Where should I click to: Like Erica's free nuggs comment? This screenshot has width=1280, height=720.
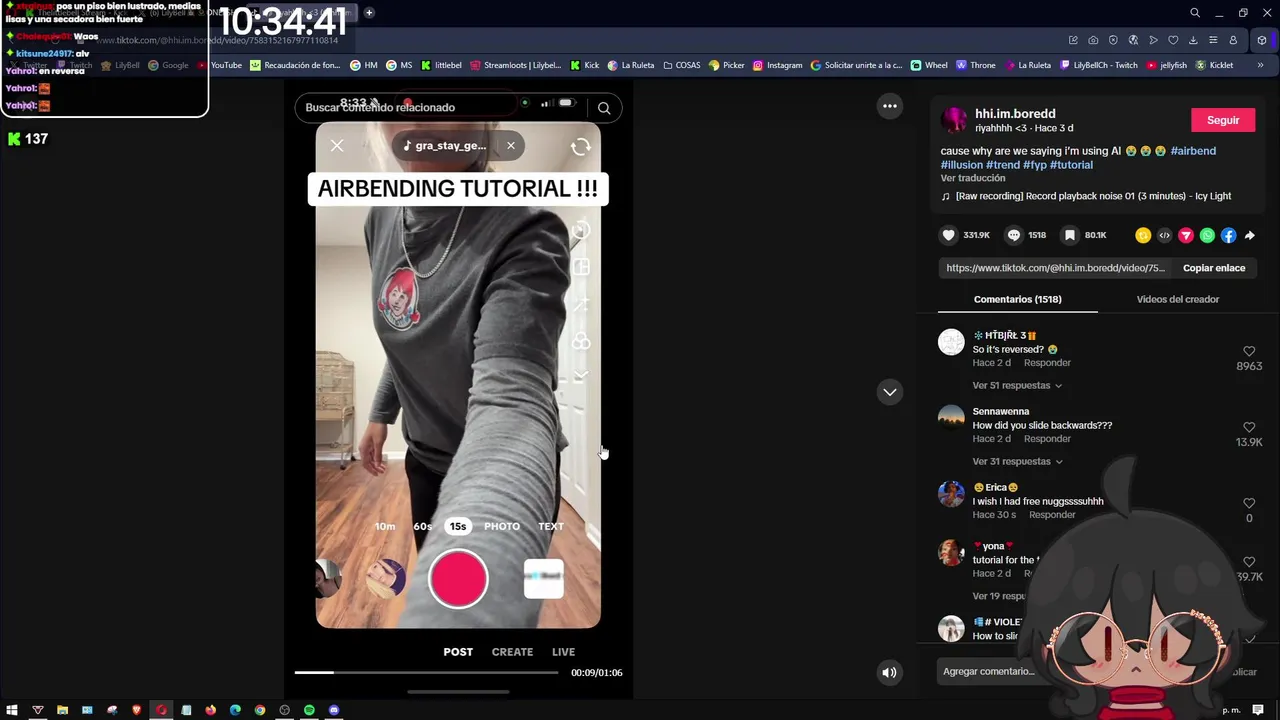pyautogui.click(x=1249, y=504)
